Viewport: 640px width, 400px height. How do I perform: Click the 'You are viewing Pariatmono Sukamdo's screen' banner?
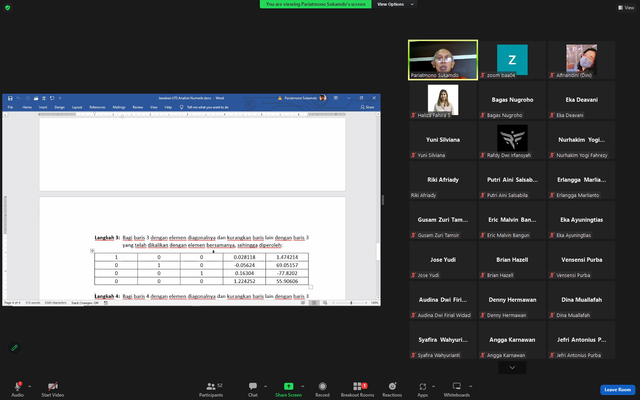point(316,4)
